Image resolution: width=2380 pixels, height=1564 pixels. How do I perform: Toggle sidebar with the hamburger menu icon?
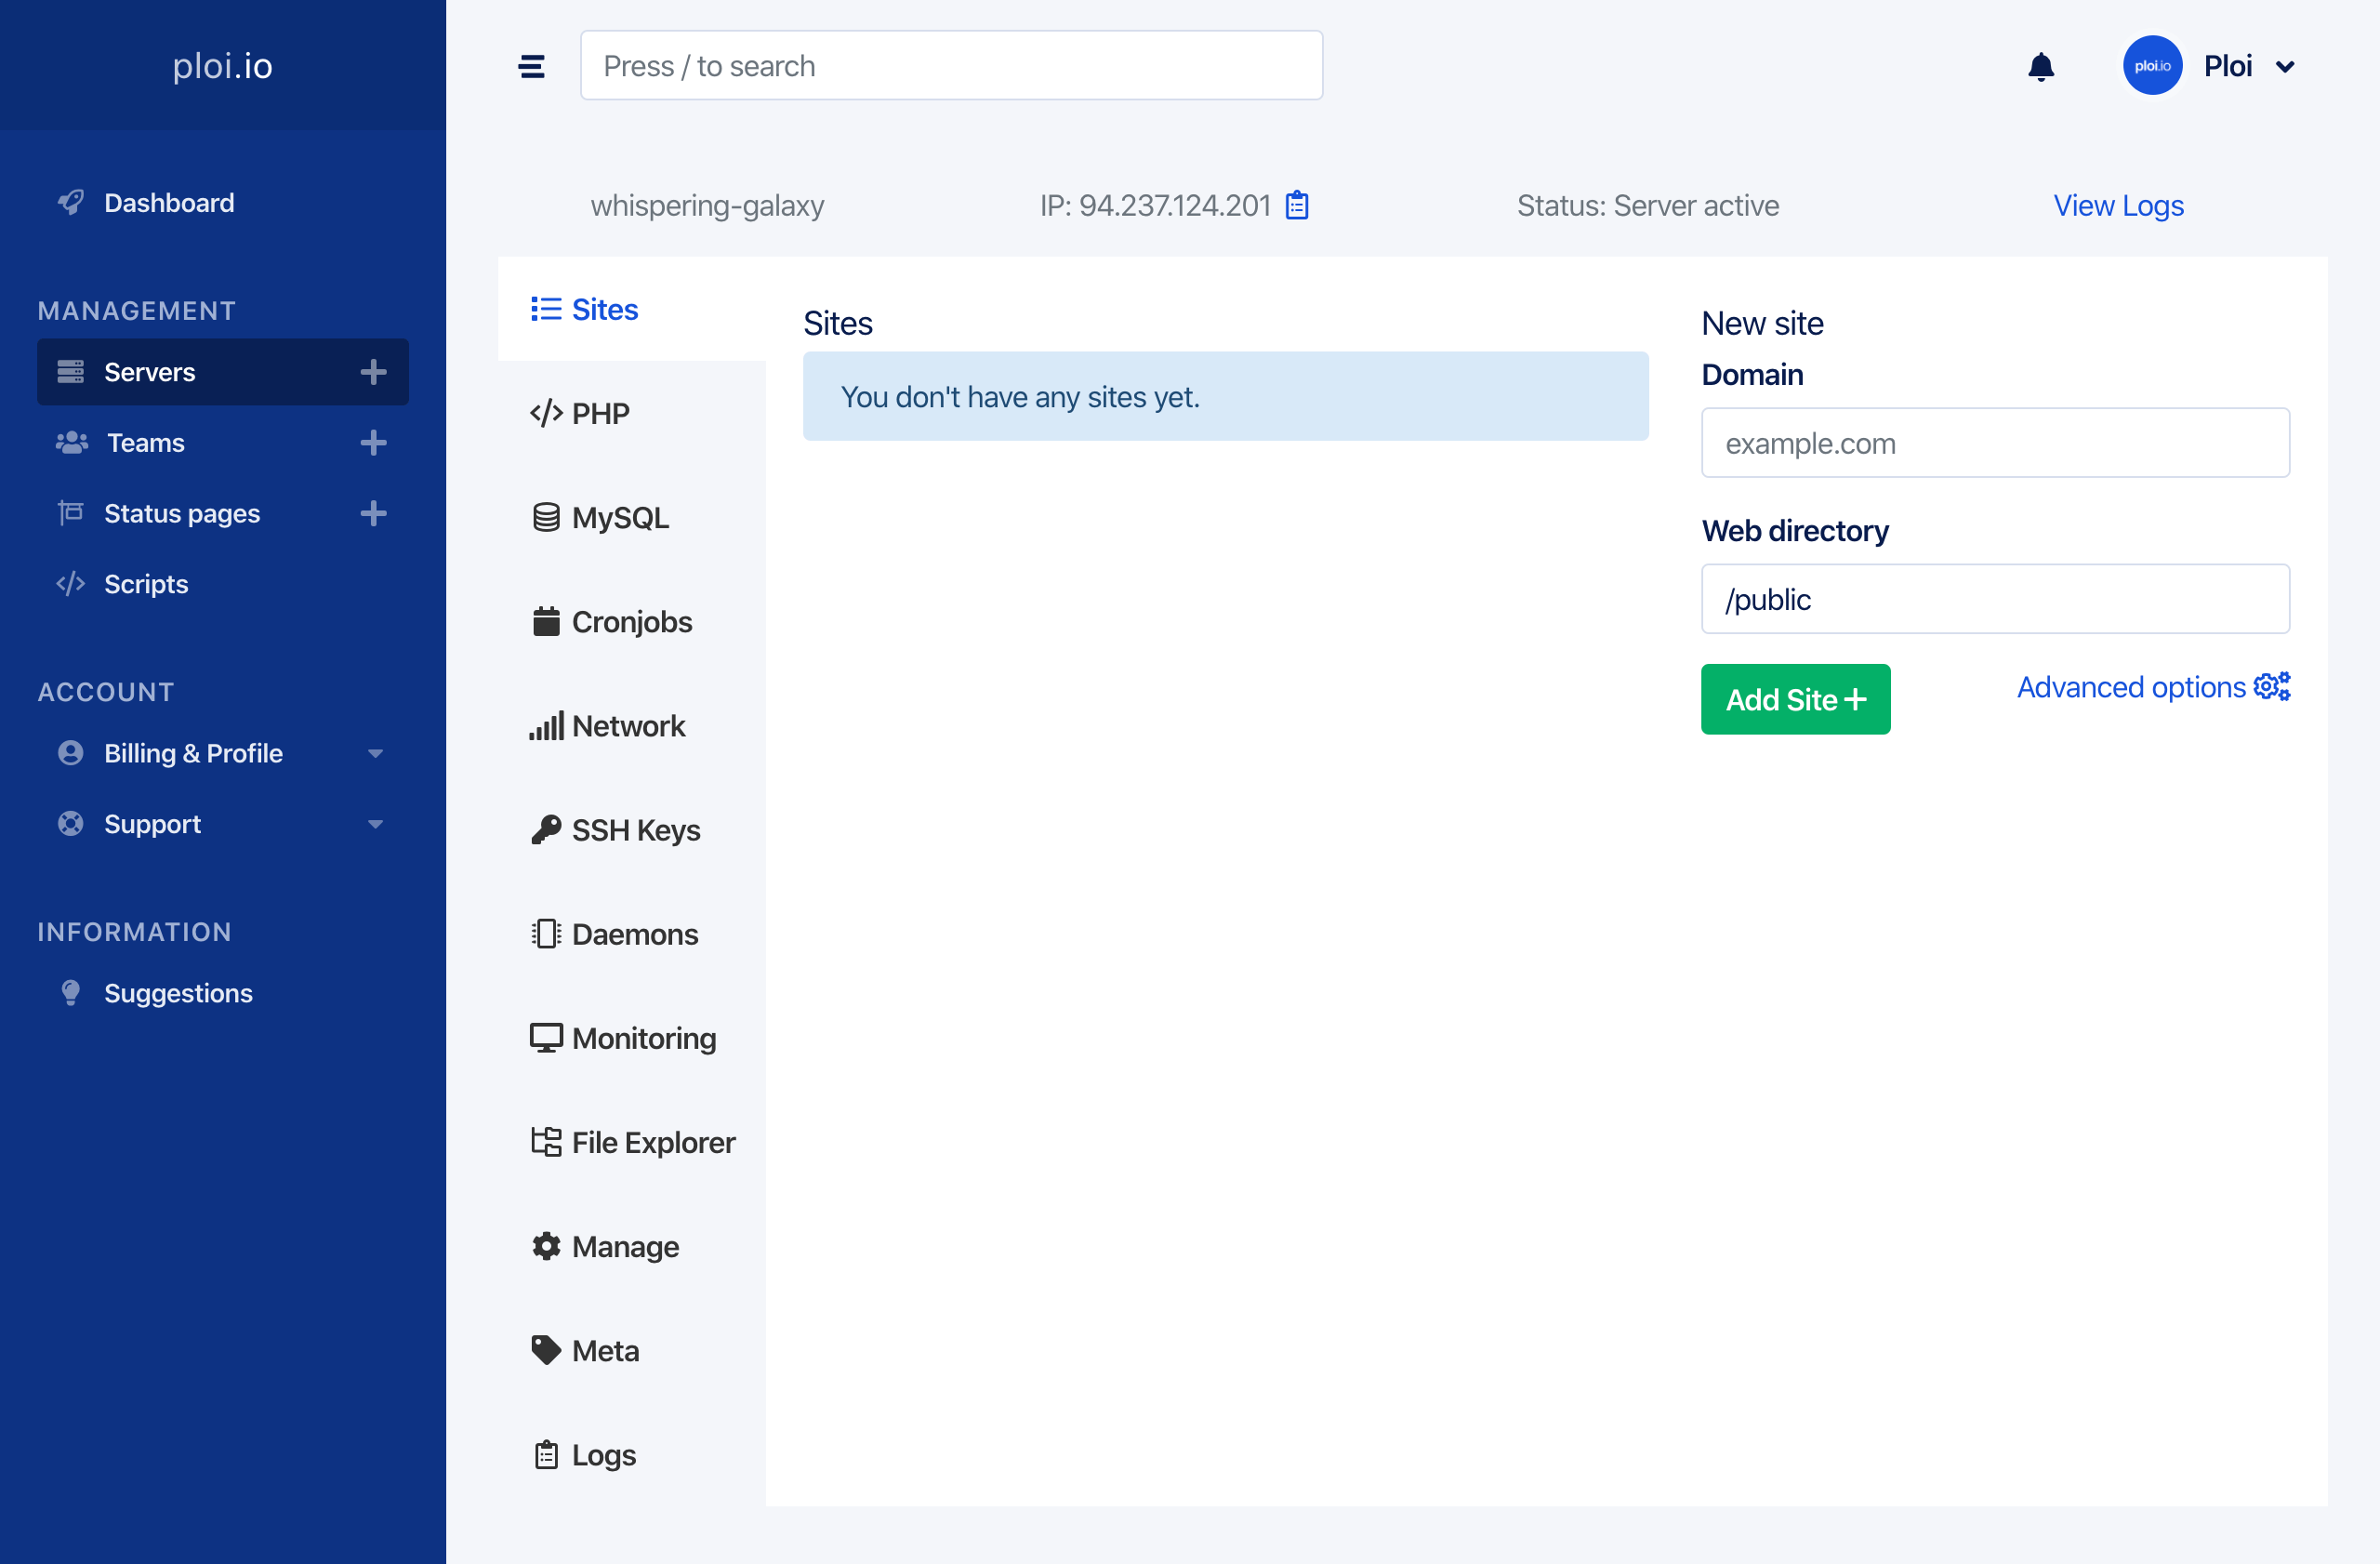[531, 67]
